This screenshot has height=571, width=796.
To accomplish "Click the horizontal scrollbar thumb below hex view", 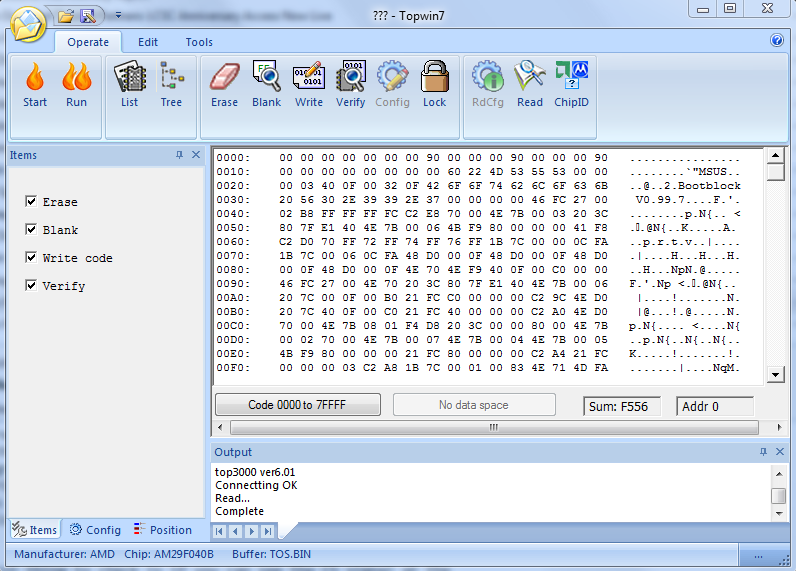I will (x=494, y=427).
